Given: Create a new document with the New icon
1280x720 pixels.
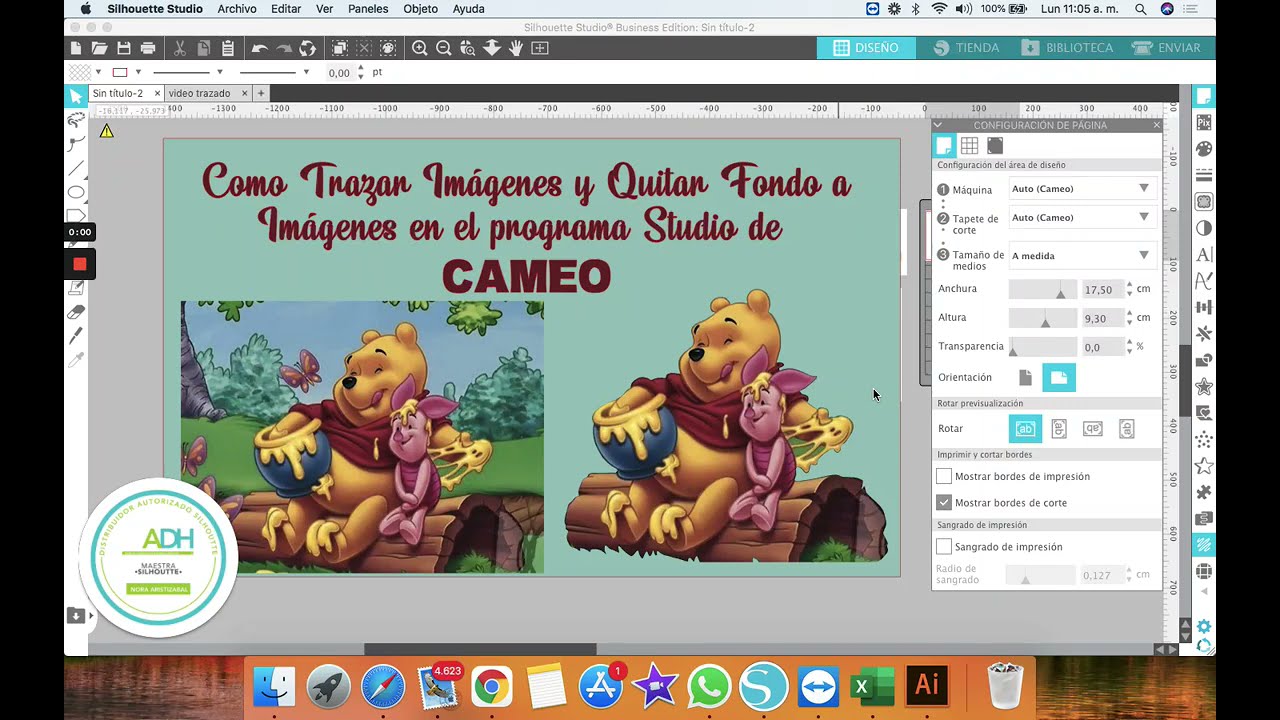Looking at the screenshot, I should tap(76, 48).
